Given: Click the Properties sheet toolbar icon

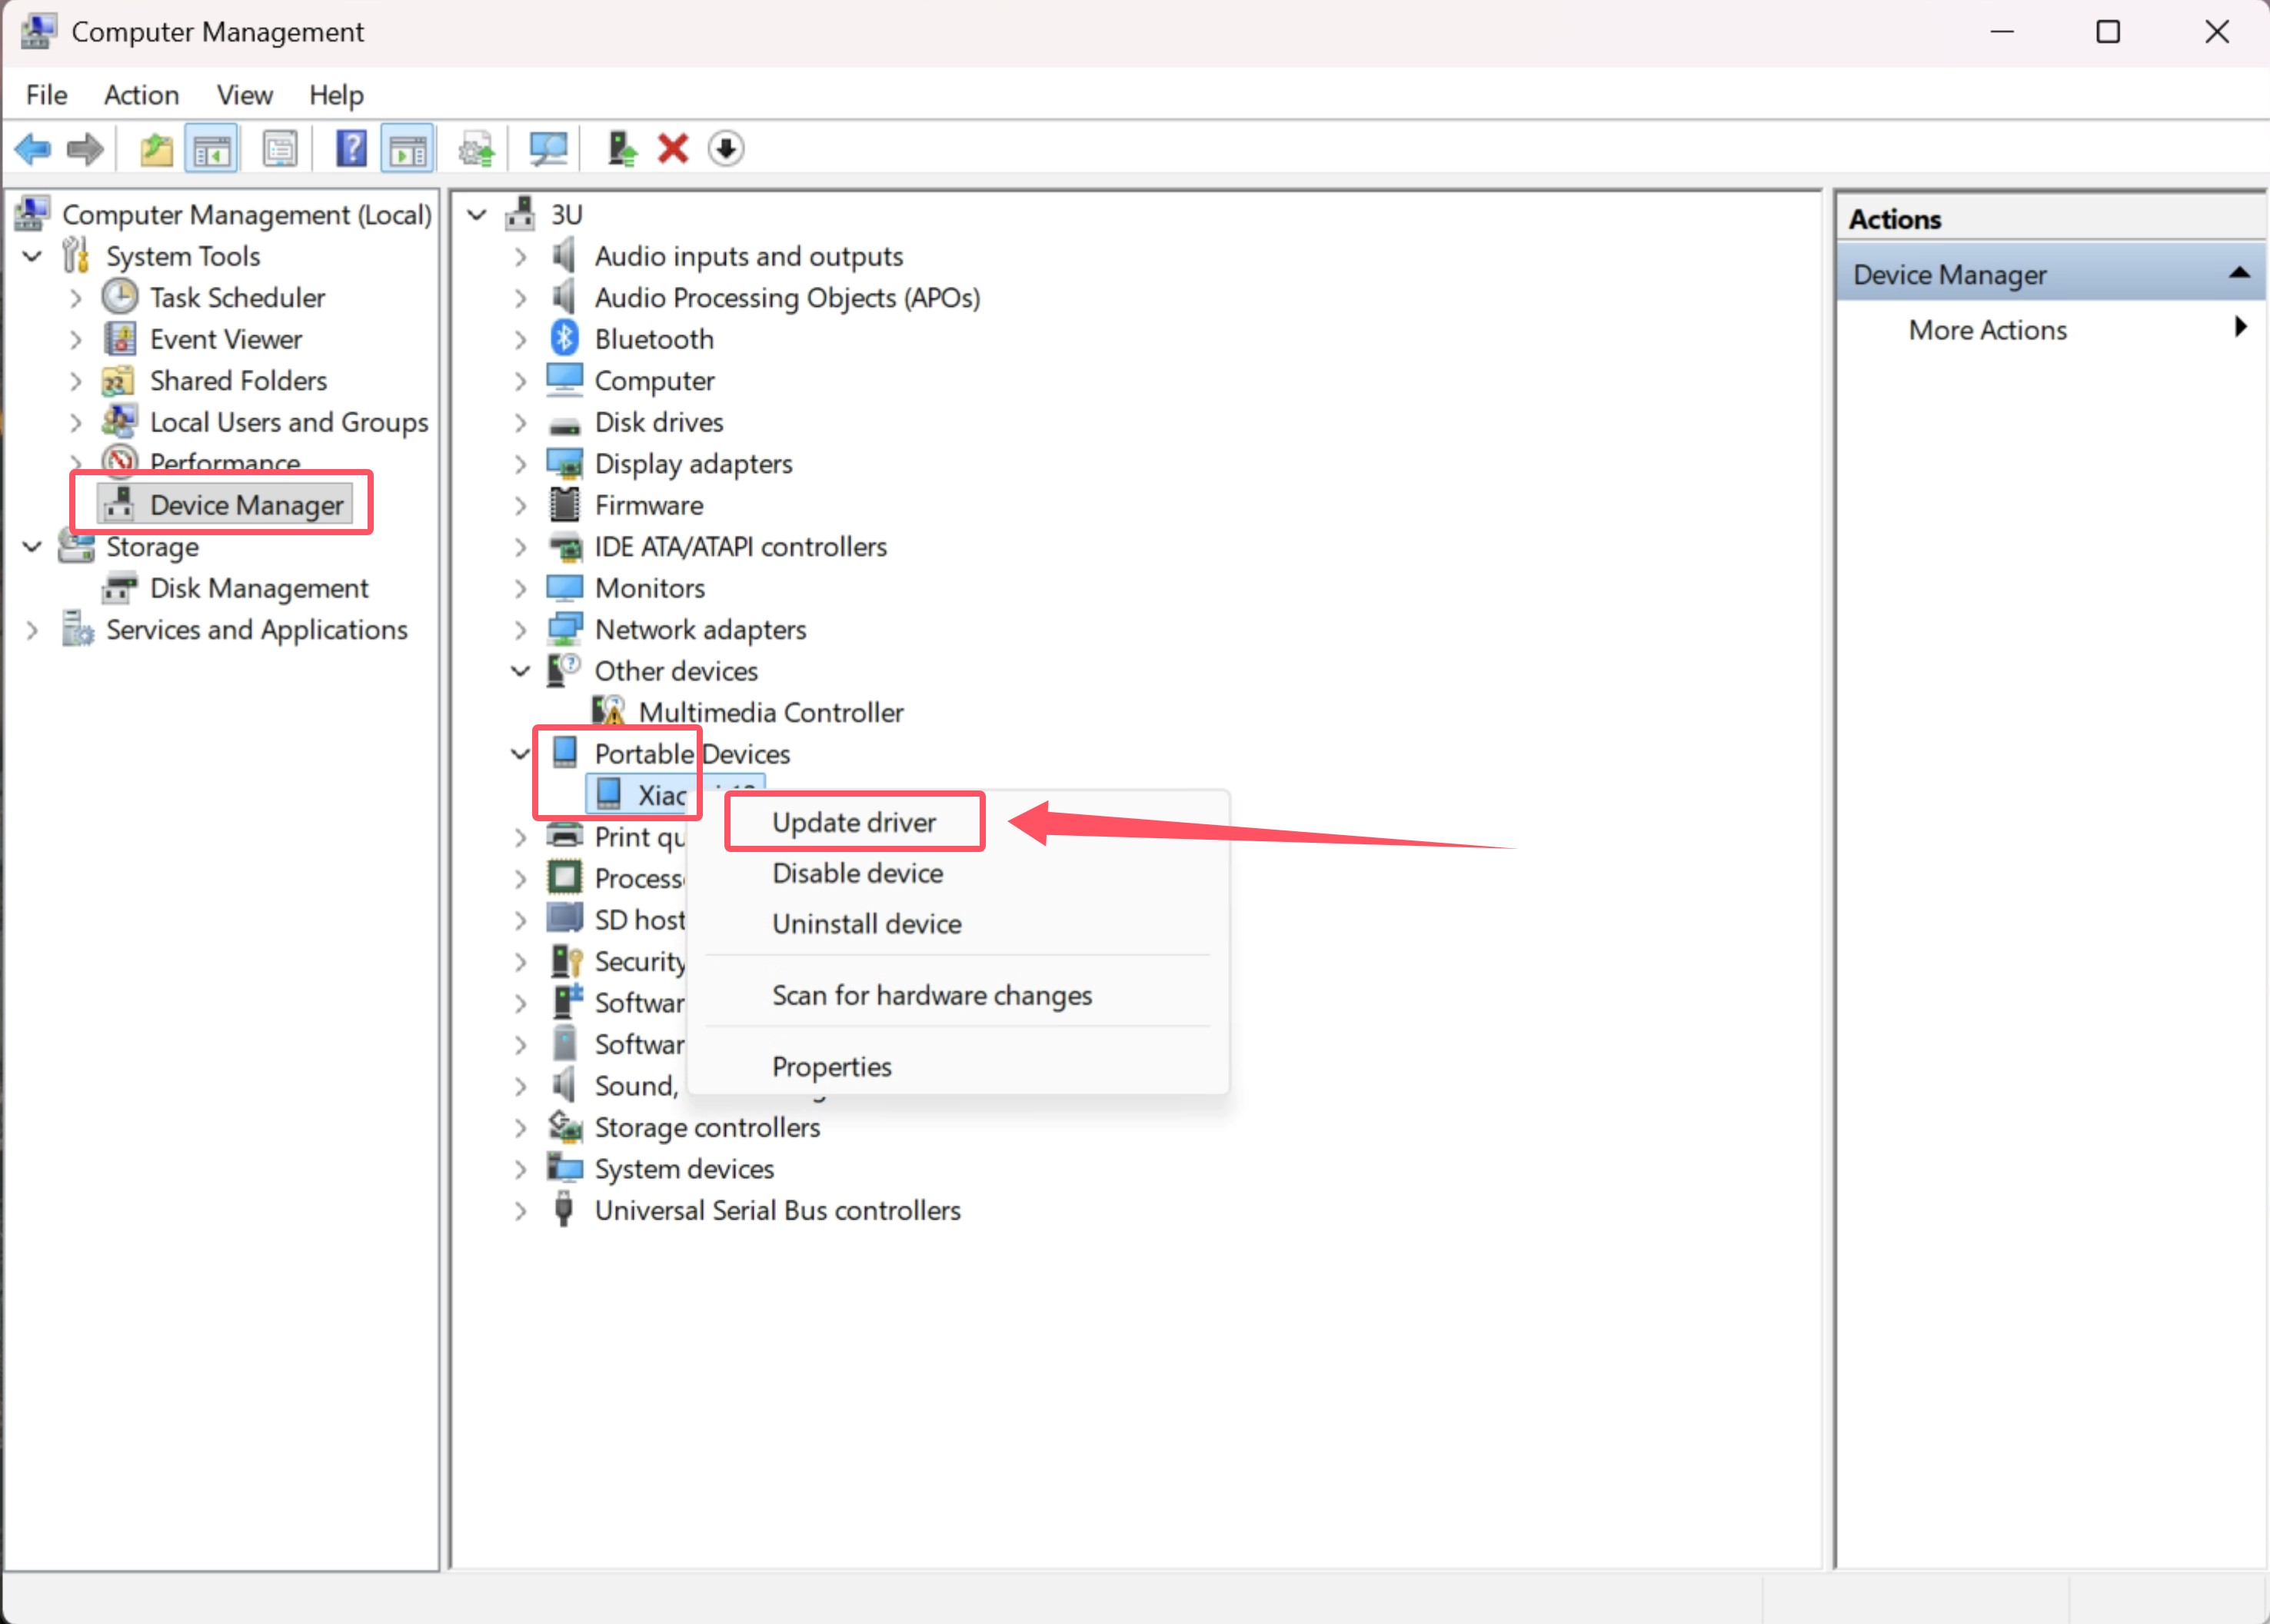Looking at the screenshot, I should (280, 150).
